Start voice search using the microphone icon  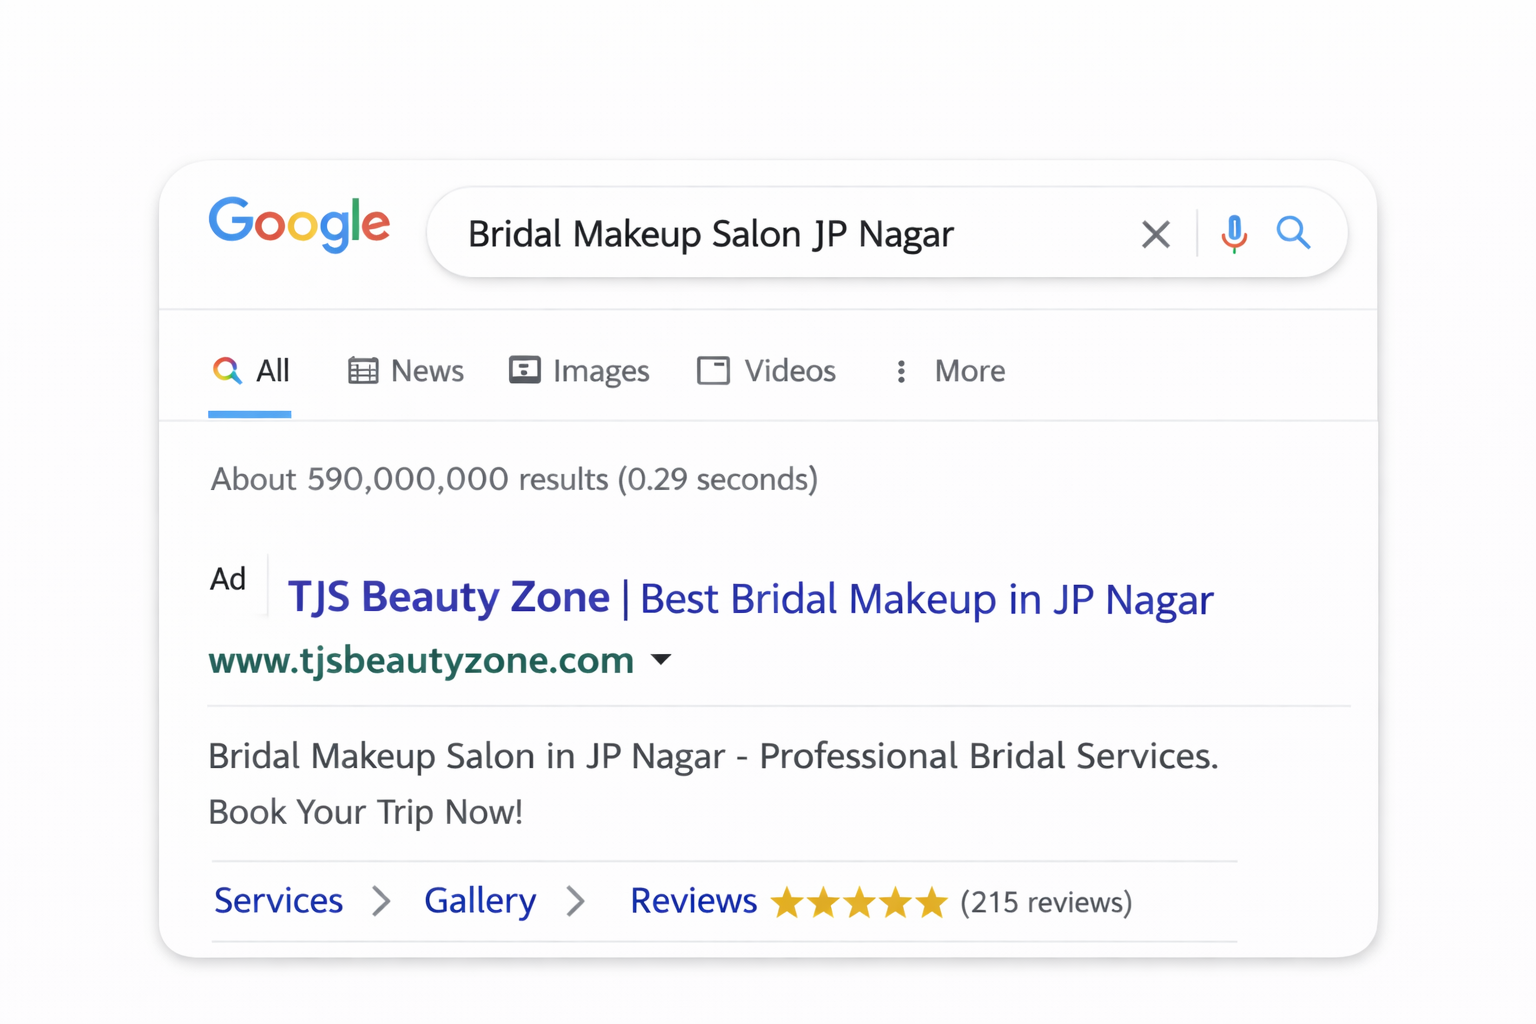point(1234,234)
